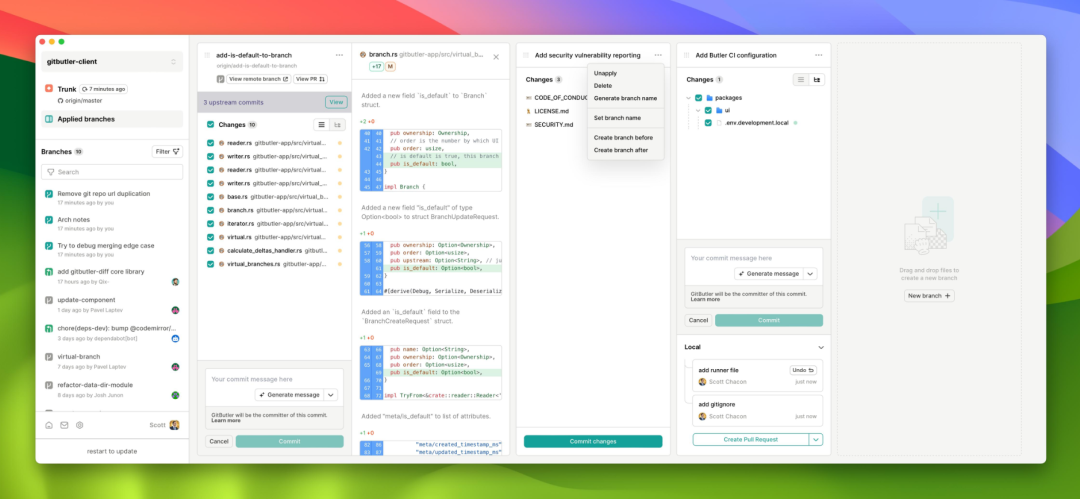Open more options for add-is-default-to-branch lane

click(339, 55)
